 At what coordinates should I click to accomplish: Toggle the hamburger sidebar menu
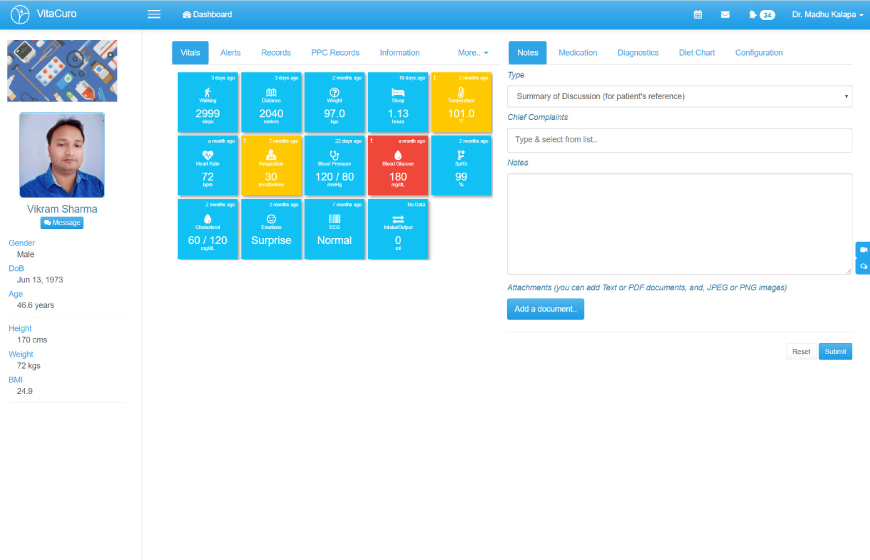(x=153, y=14)
